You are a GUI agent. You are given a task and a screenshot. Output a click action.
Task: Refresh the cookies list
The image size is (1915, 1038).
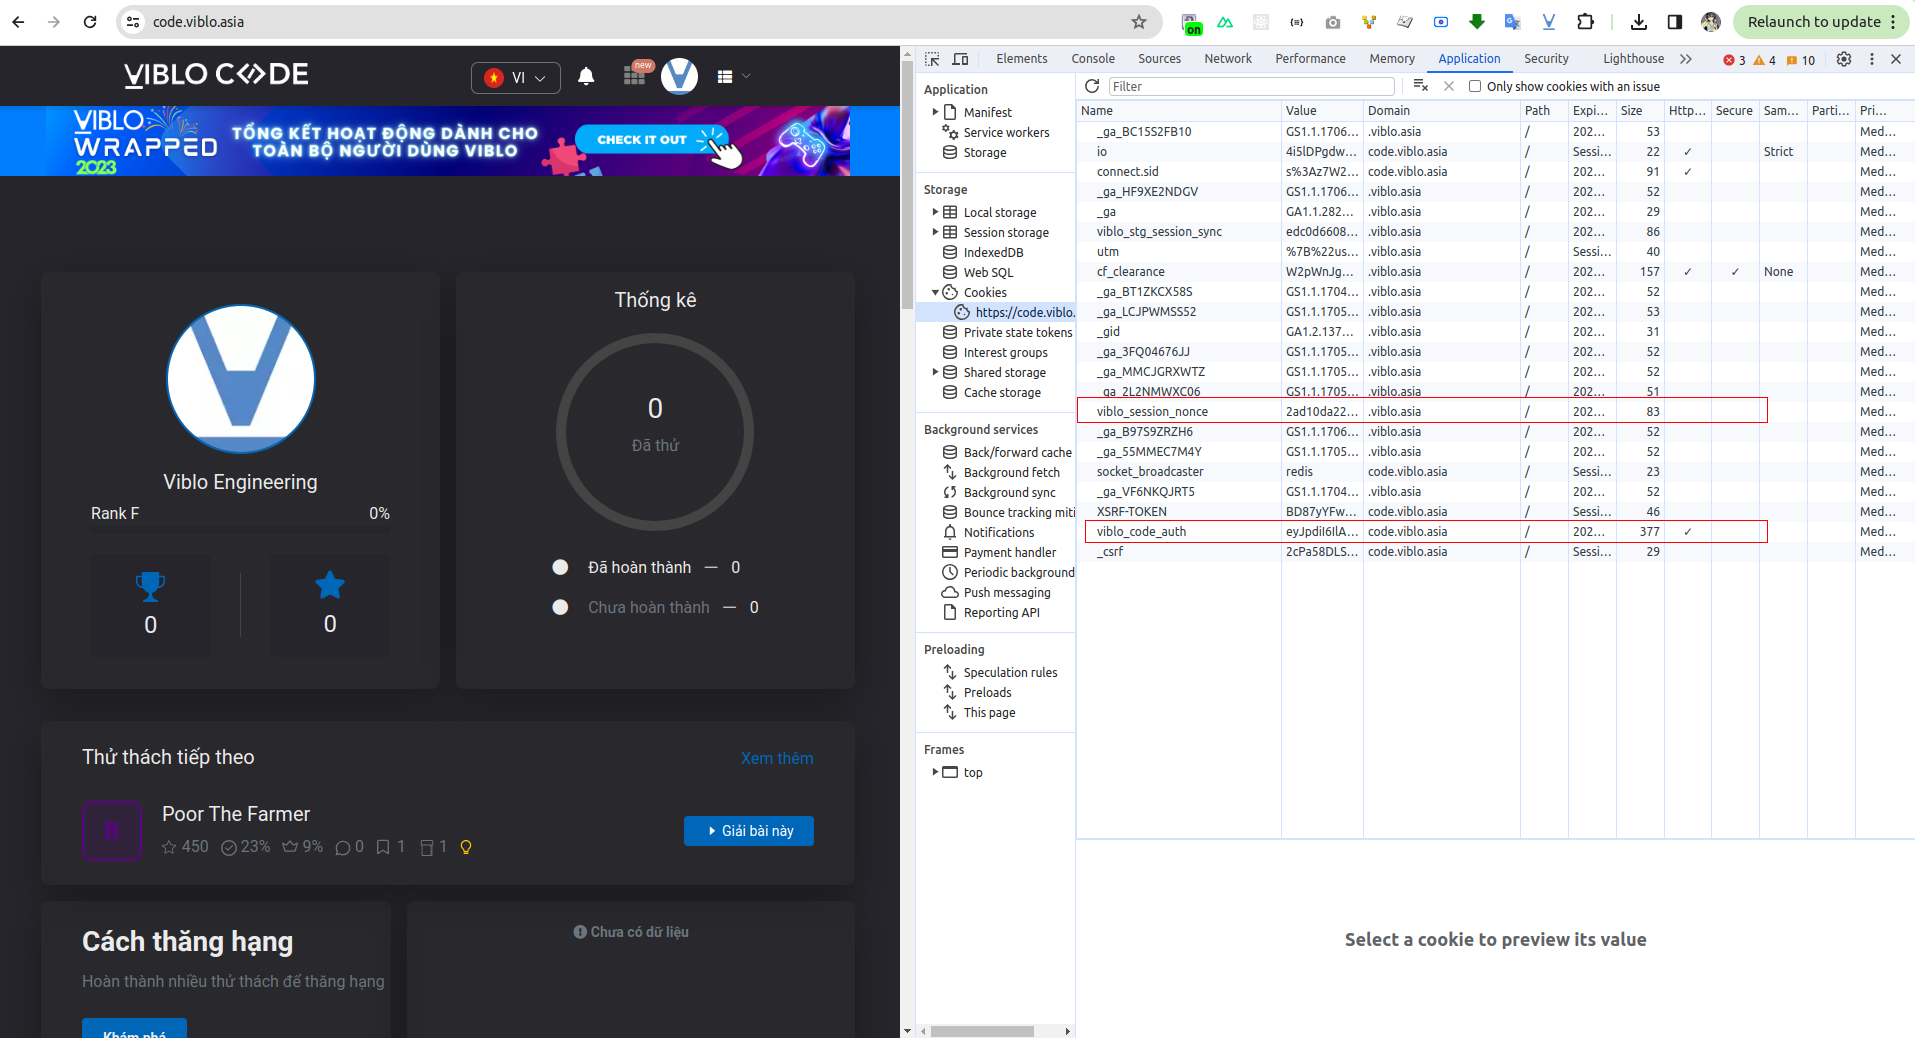1091,86
